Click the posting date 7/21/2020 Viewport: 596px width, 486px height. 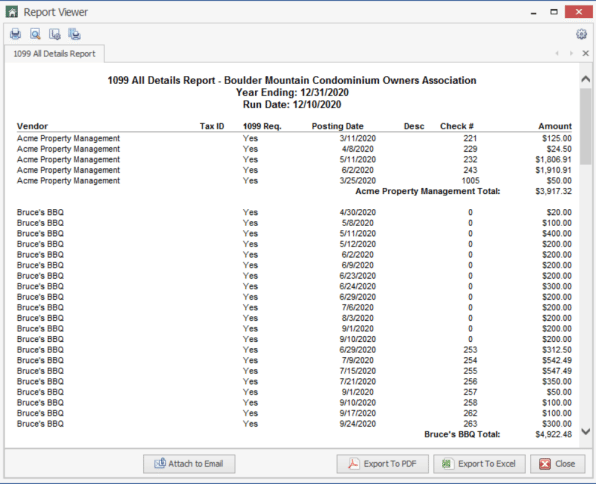point(357,382)
